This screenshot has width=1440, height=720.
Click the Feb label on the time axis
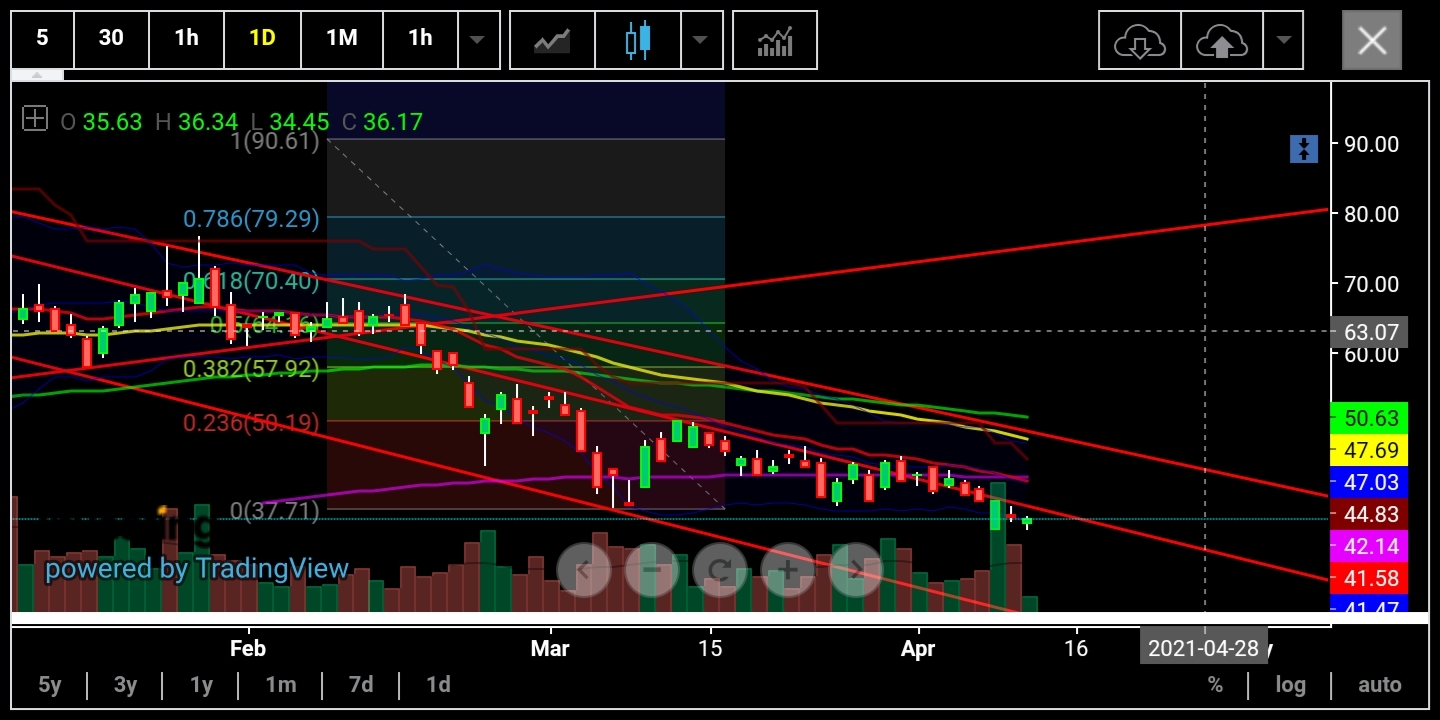[x=248, y=648]
